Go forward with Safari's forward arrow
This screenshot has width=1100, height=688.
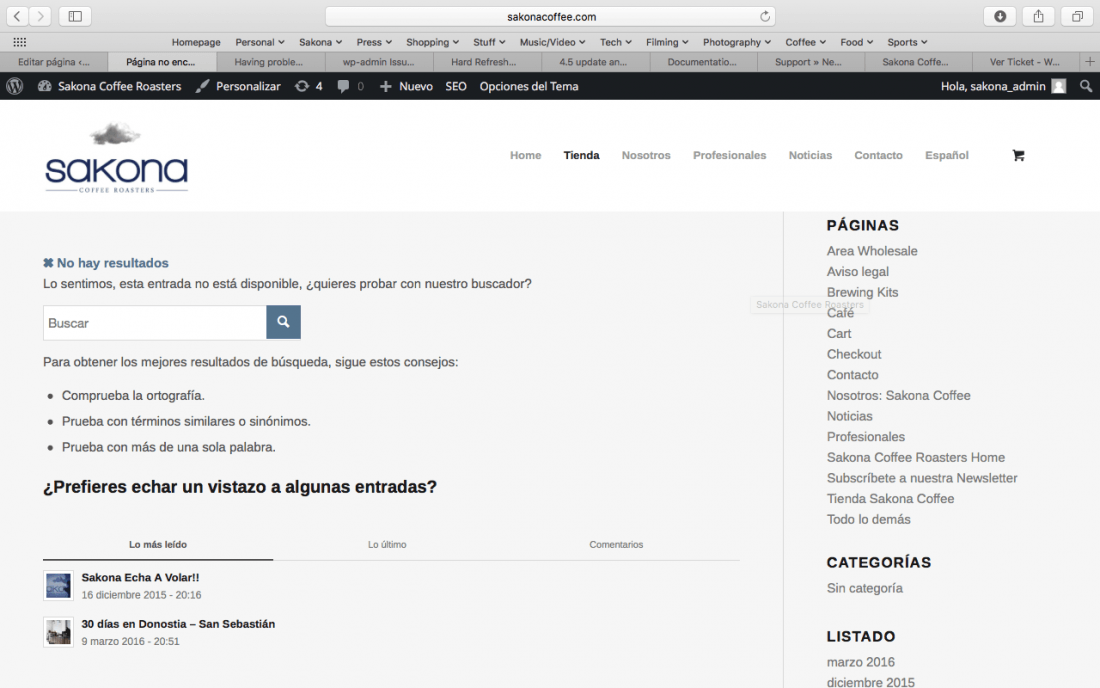point(40,16)
